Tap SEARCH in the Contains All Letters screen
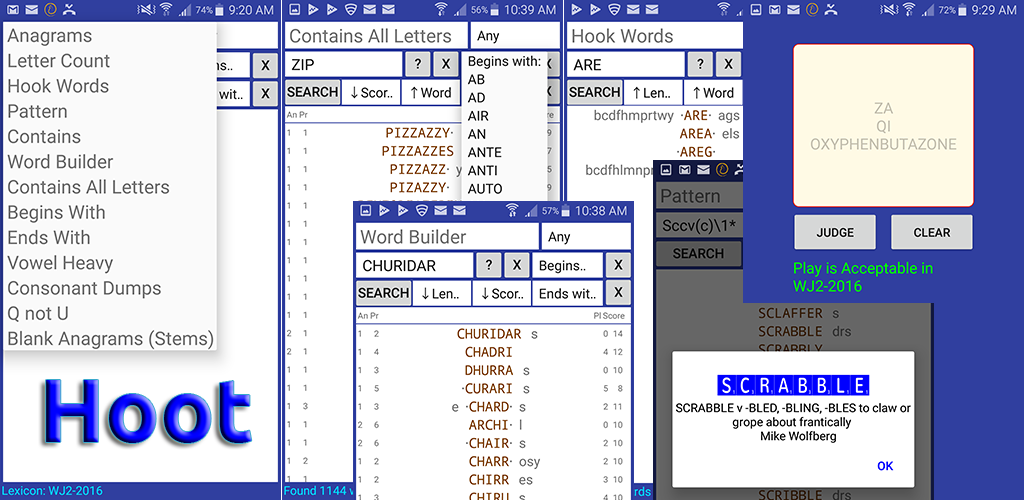The image size is (1024, 500). pos(313,92)
